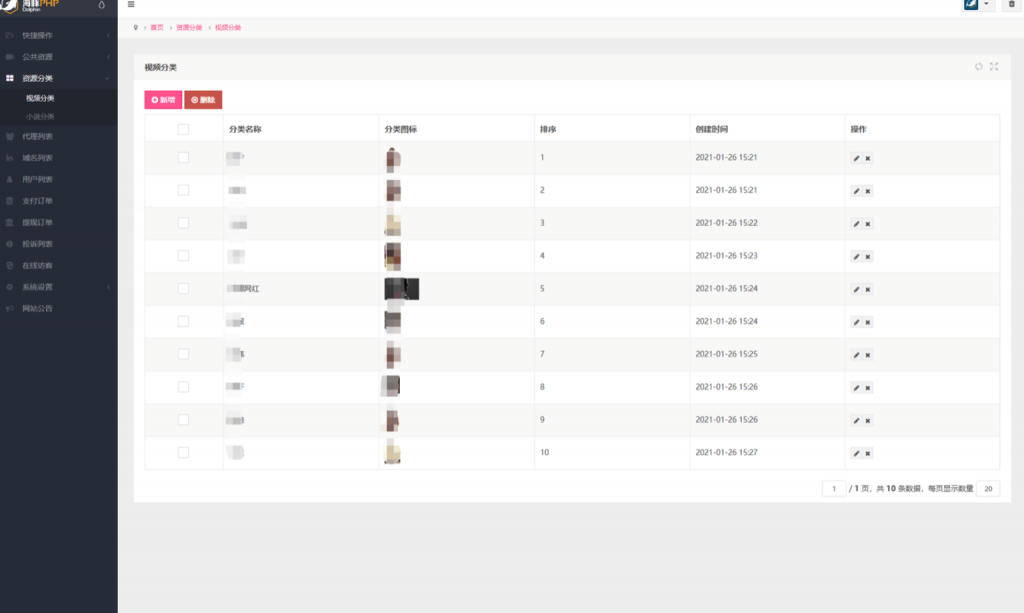This screenshot has height=613, width=1024.
Task: Click the edit pencil for row 1
Action: tap(856, 158)
